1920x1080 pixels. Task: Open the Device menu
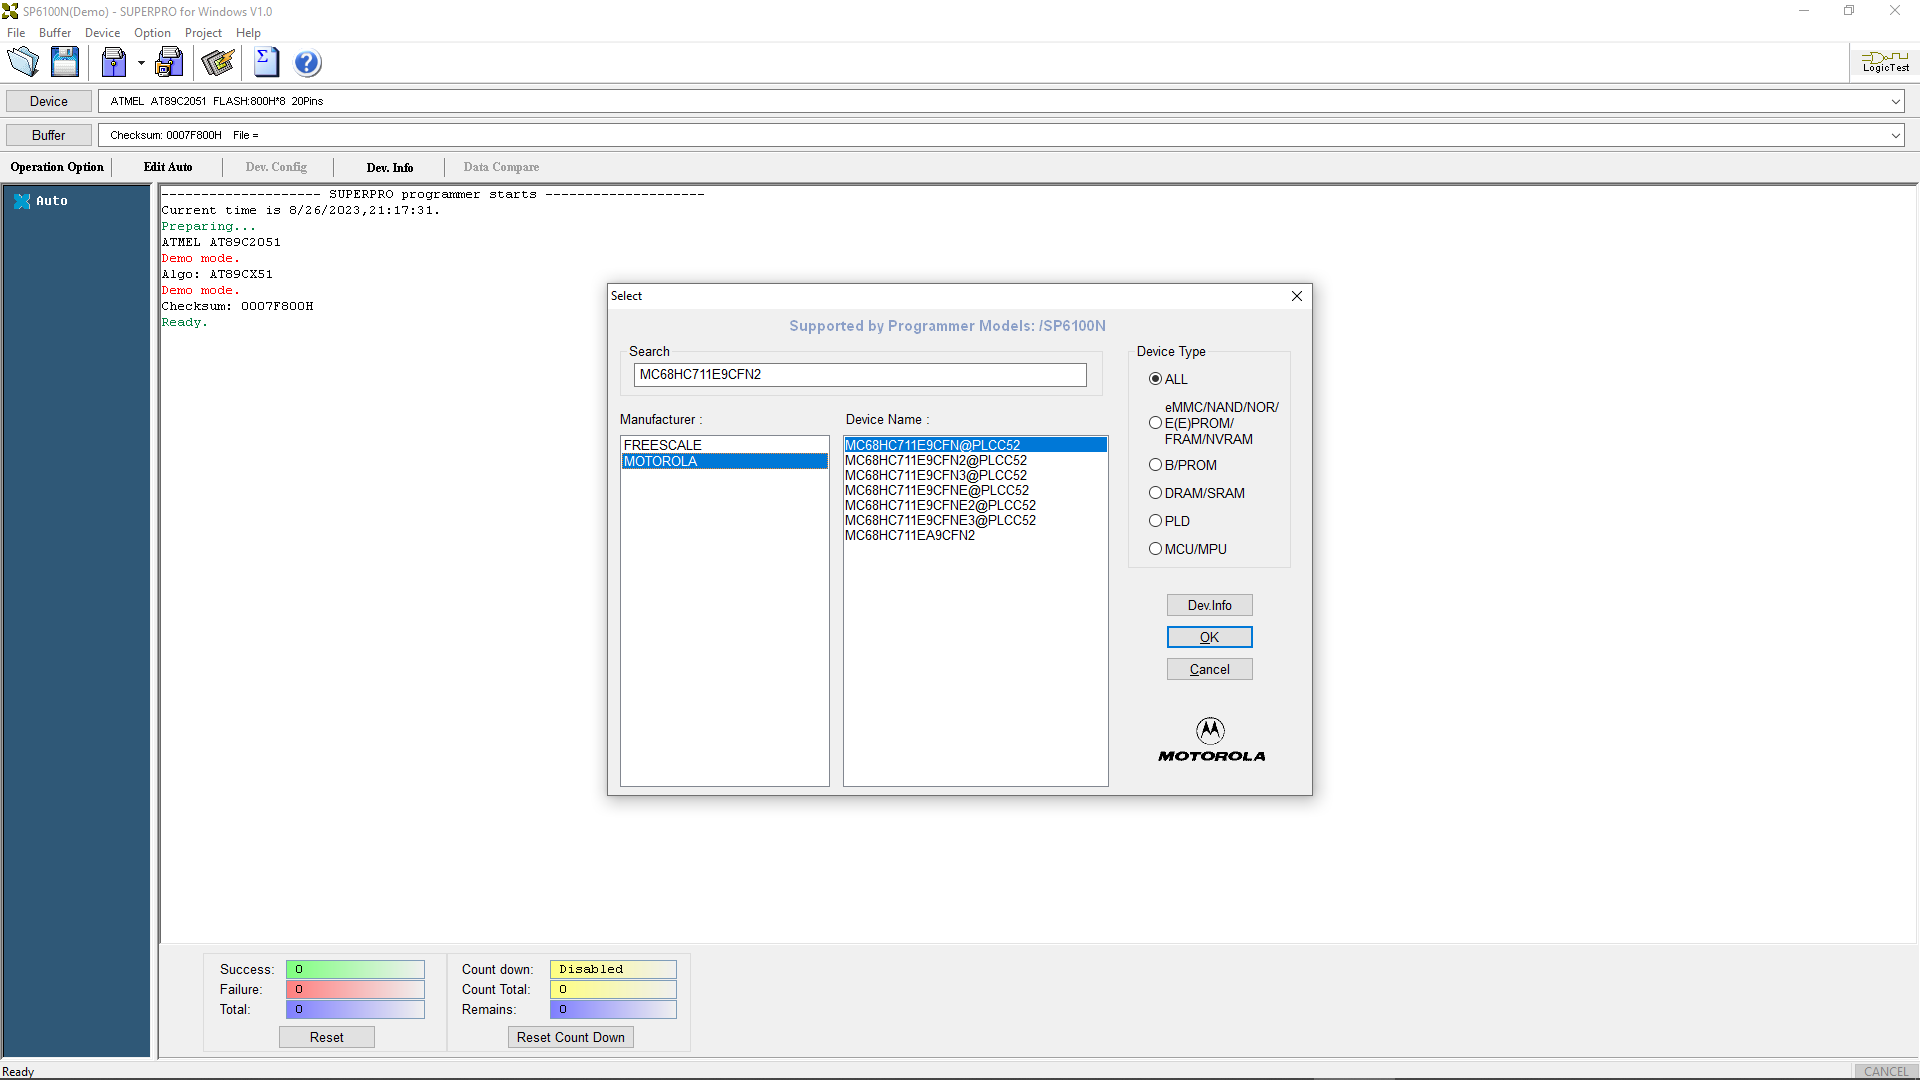103,33
